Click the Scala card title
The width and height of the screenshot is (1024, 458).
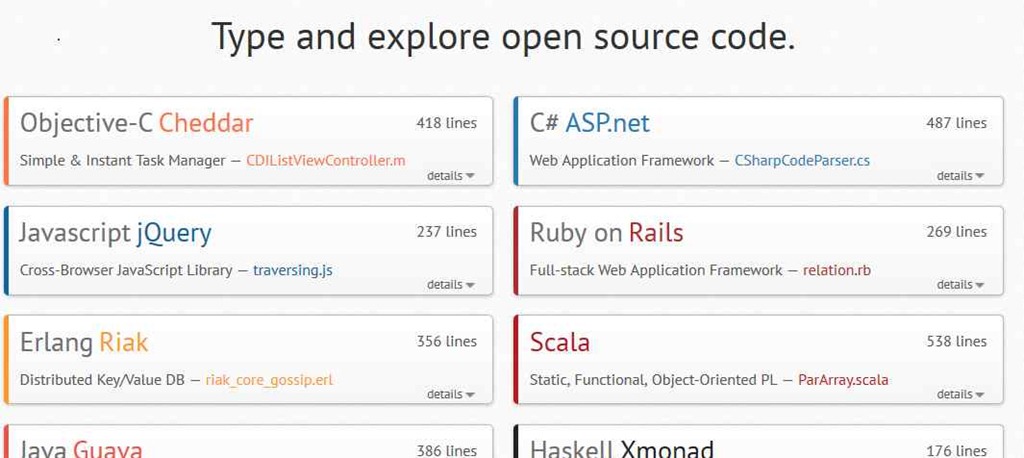pos(560,342)
